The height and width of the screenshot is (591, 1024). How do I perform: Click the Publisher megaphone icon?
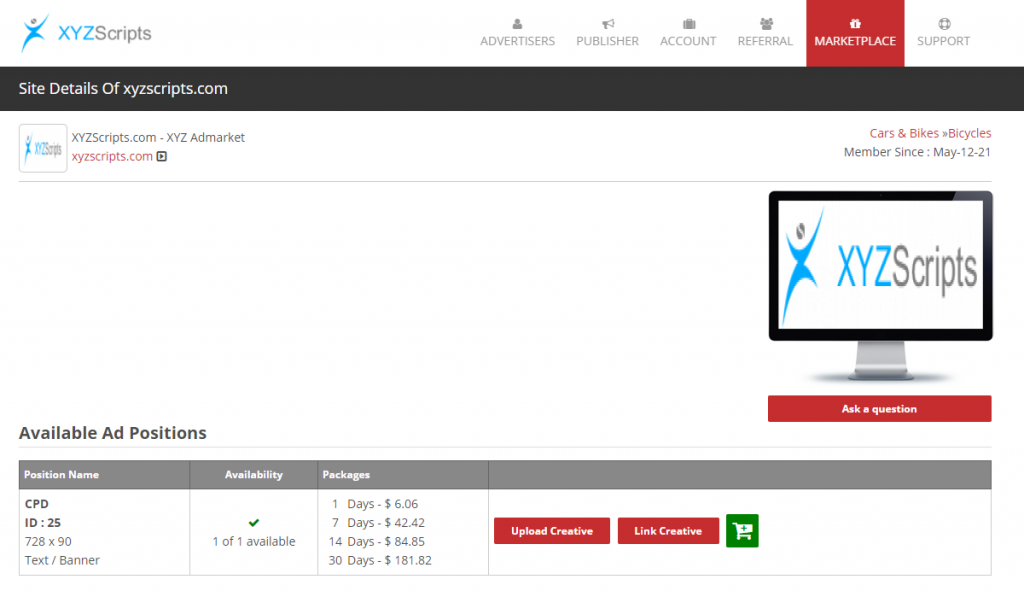(x=607, y=22)
